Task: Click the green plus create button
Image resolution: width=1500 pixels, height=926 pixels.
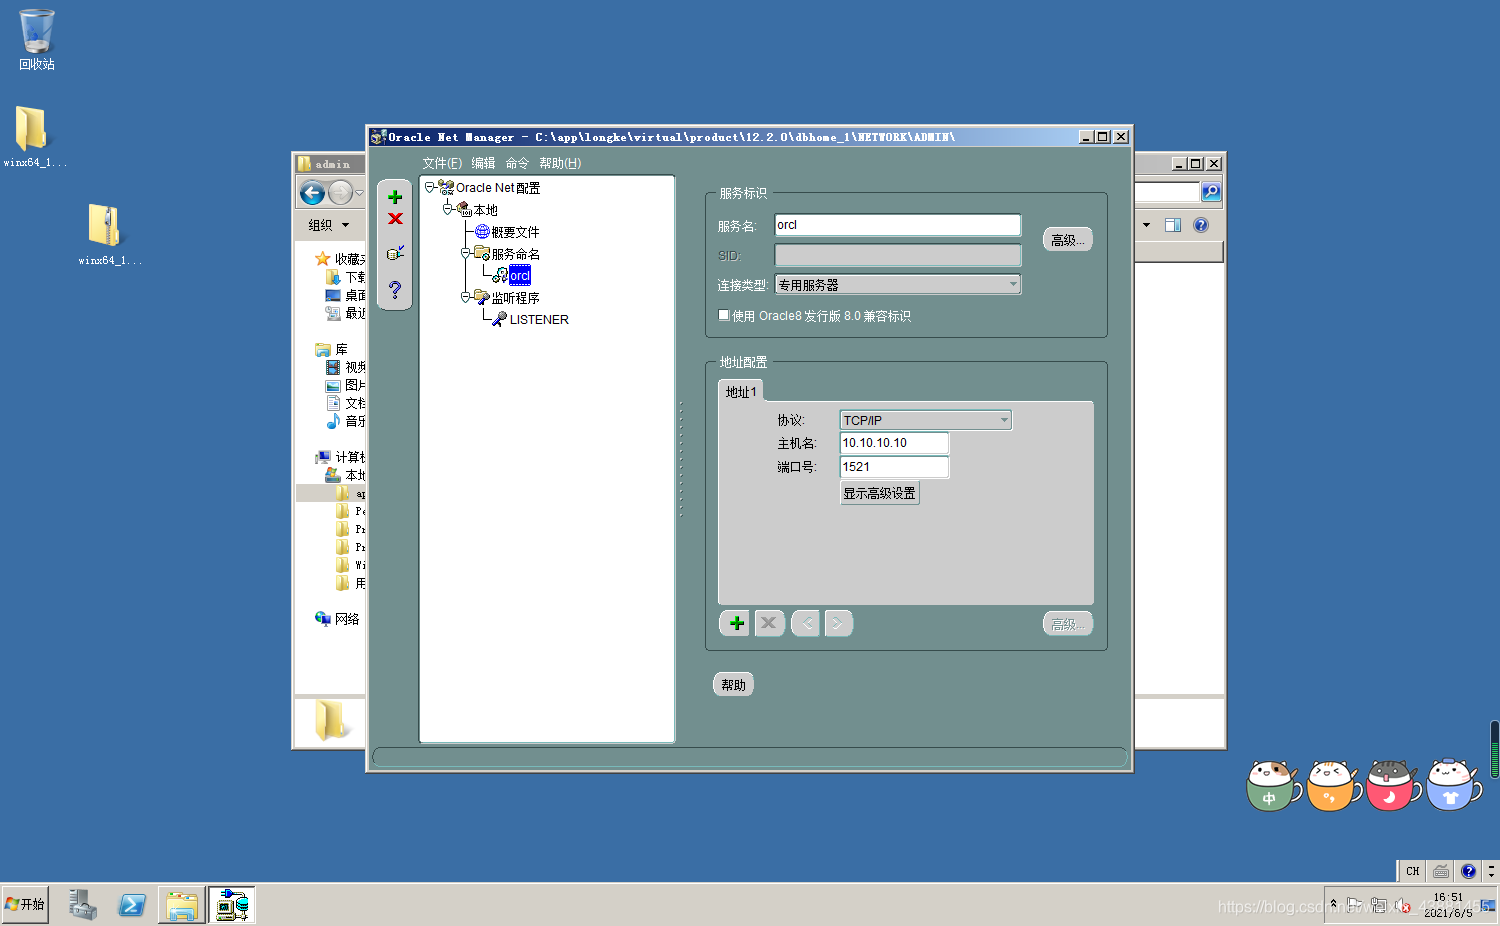Action: (x=395, y=197)
